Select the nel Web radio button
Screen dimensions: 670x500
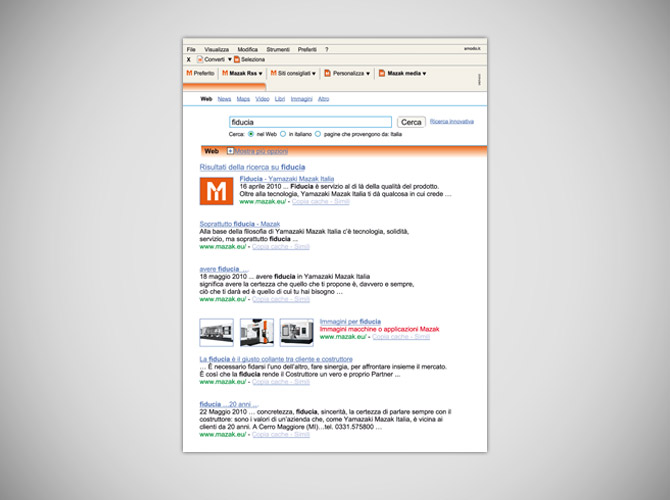coord(251,134)
